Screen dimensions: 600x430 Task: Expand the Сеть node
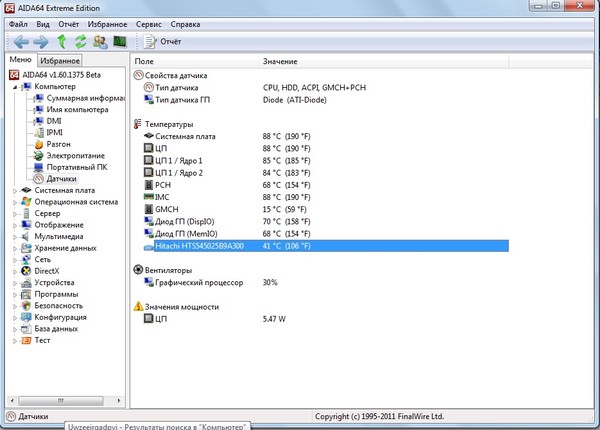point(15,260)
